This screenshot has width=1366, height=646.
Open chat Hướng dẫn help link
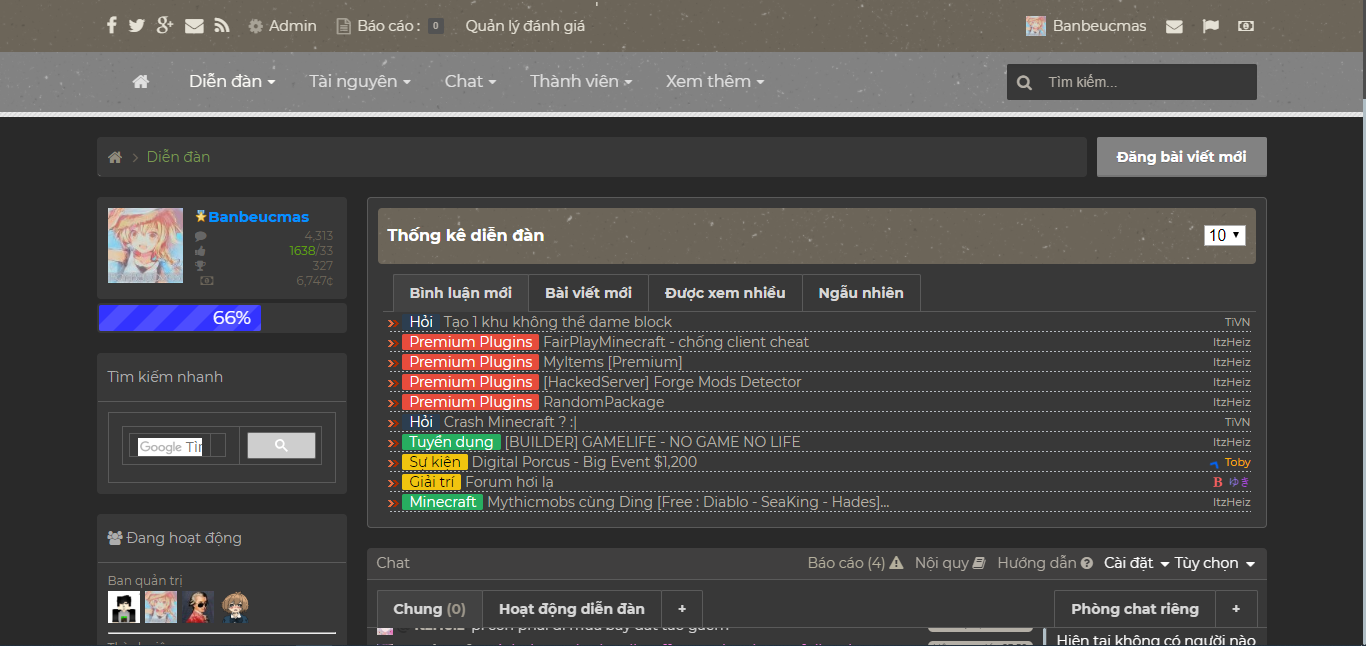tap(1045, 563)
